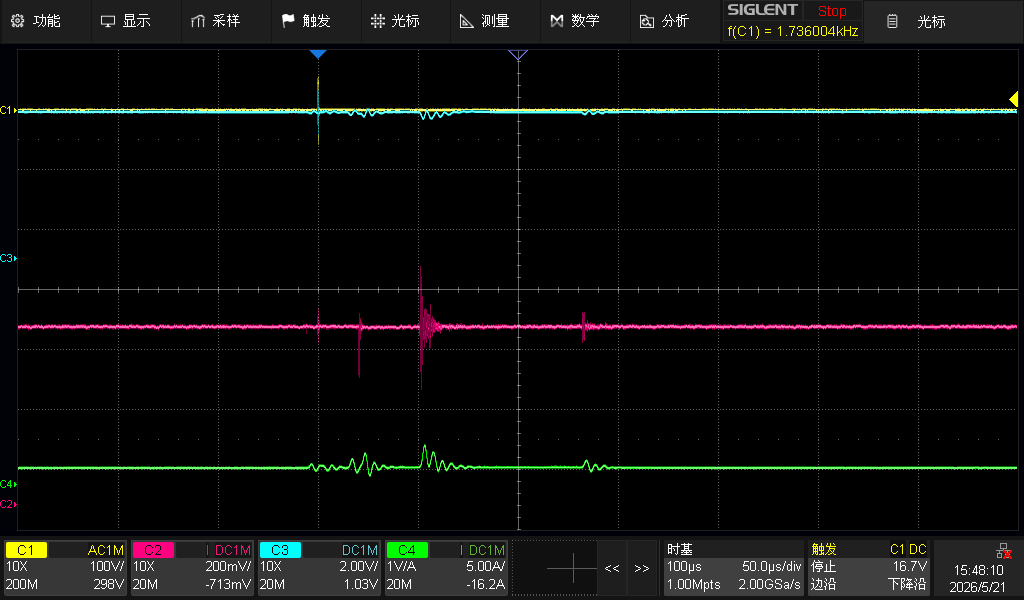Click the C3 2.00V/ vertical scale value
Screen dimensions: 1024x600
coord(359,567)
